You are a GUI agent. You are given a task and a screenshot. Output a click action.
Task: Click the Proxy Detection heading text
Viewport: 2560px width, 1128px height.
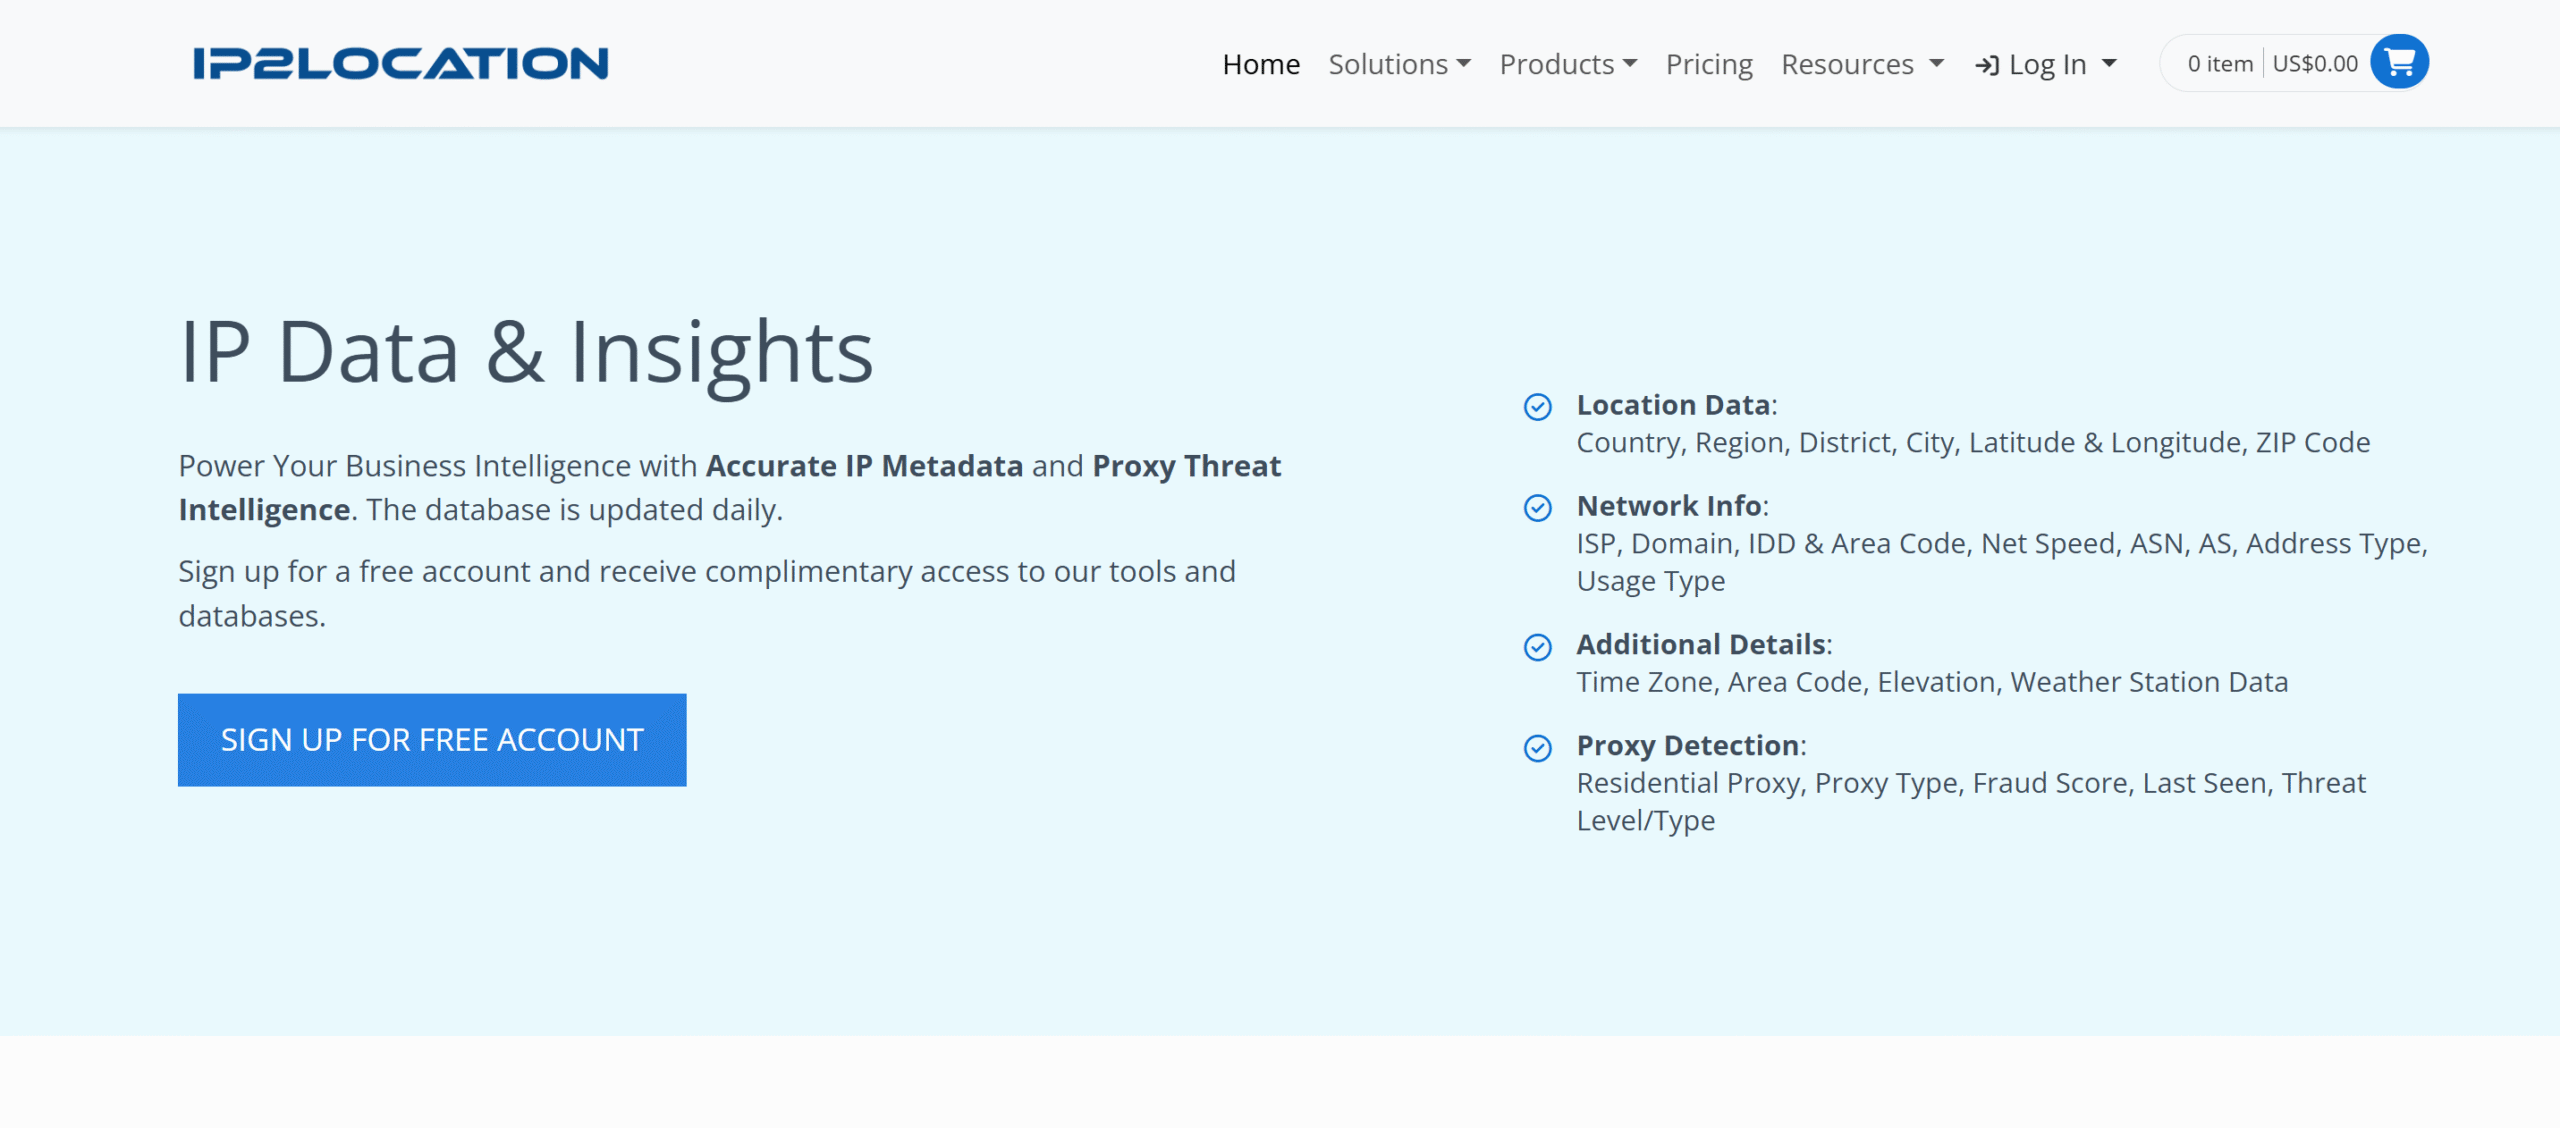click(x=1688, y=746)
